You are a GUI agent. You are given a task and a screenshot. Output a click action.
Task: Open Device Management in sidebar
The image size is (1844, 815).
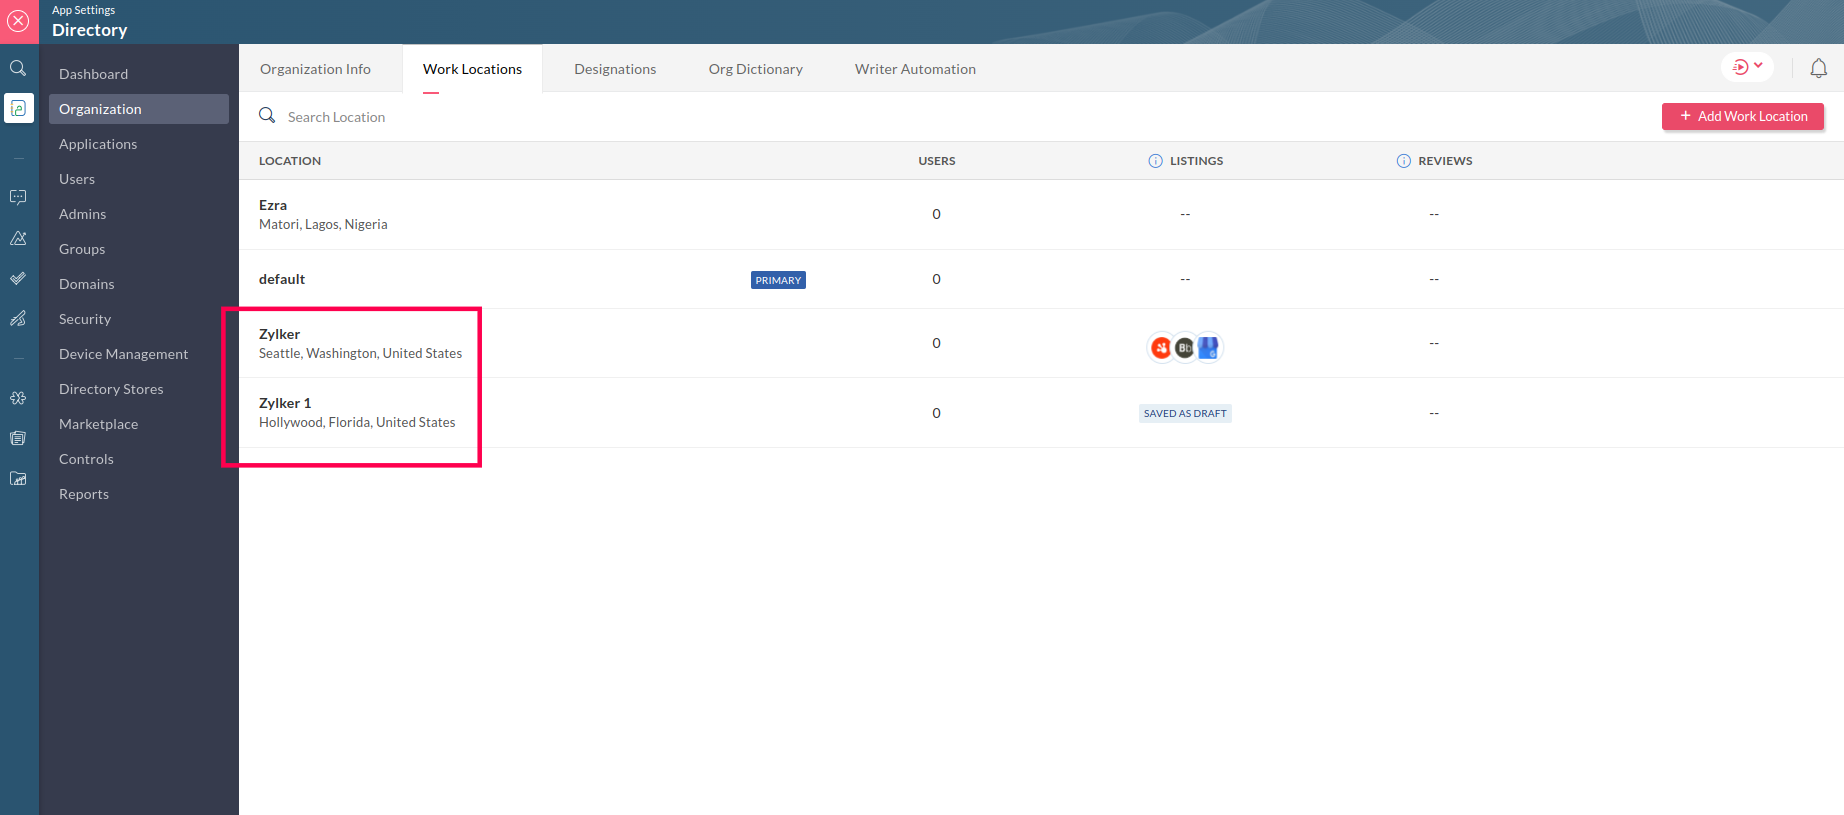(x=124, y=354)
